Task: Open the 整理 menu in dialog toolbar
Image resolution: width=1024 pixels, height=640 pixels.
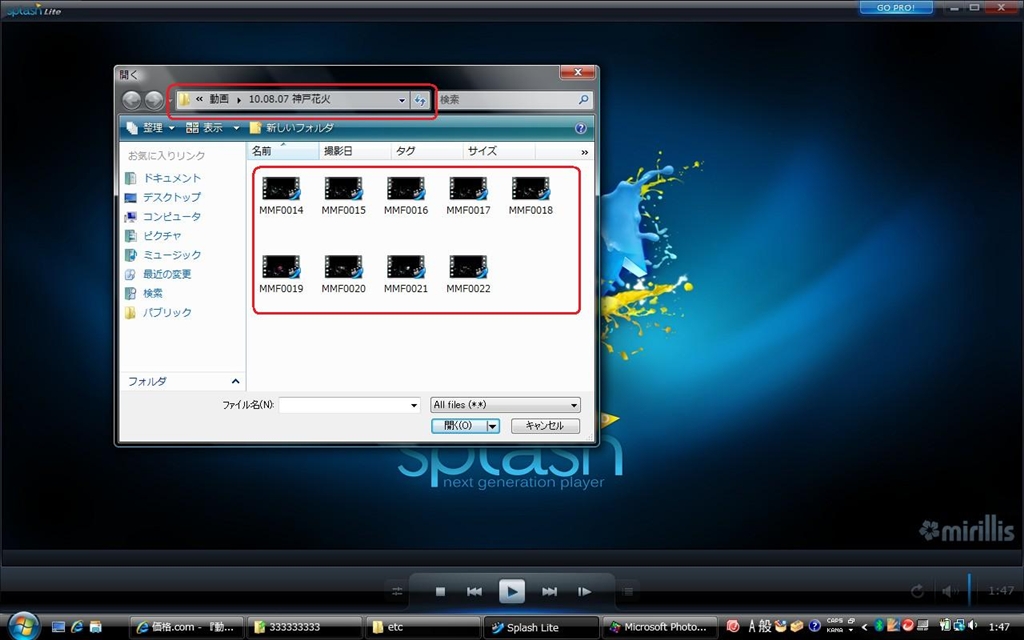Action: (150, 128)
